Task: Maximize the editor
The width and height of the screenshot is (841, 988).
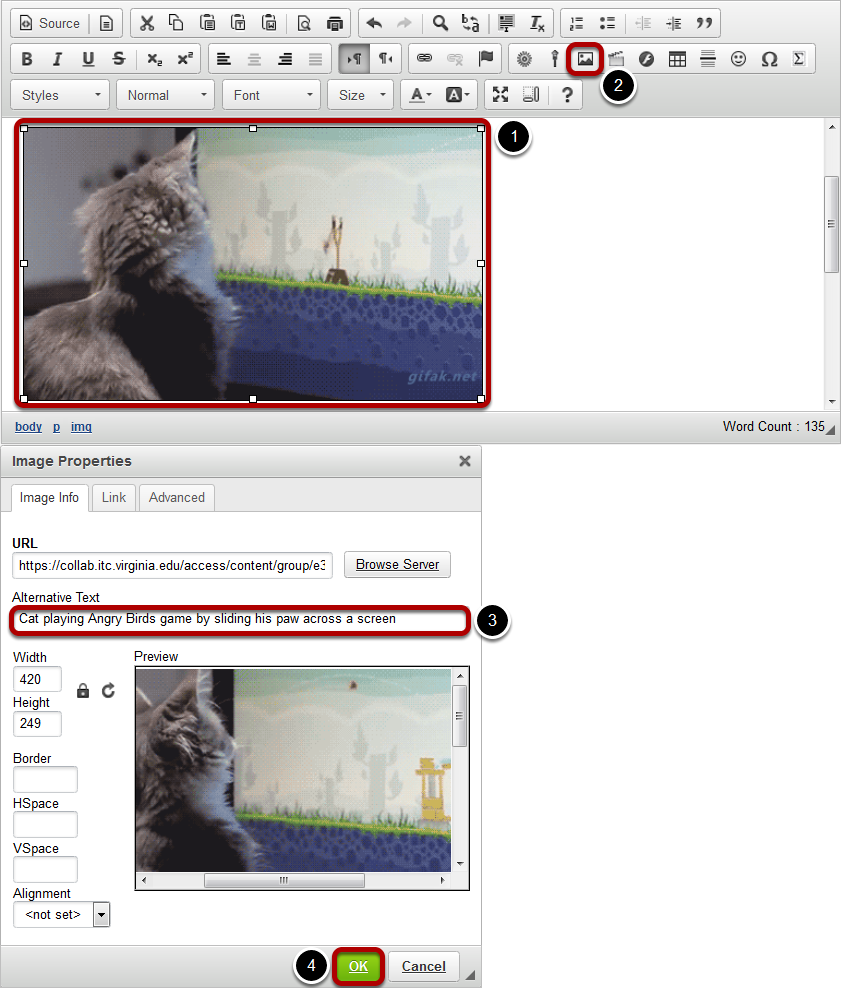Action: 500,95
